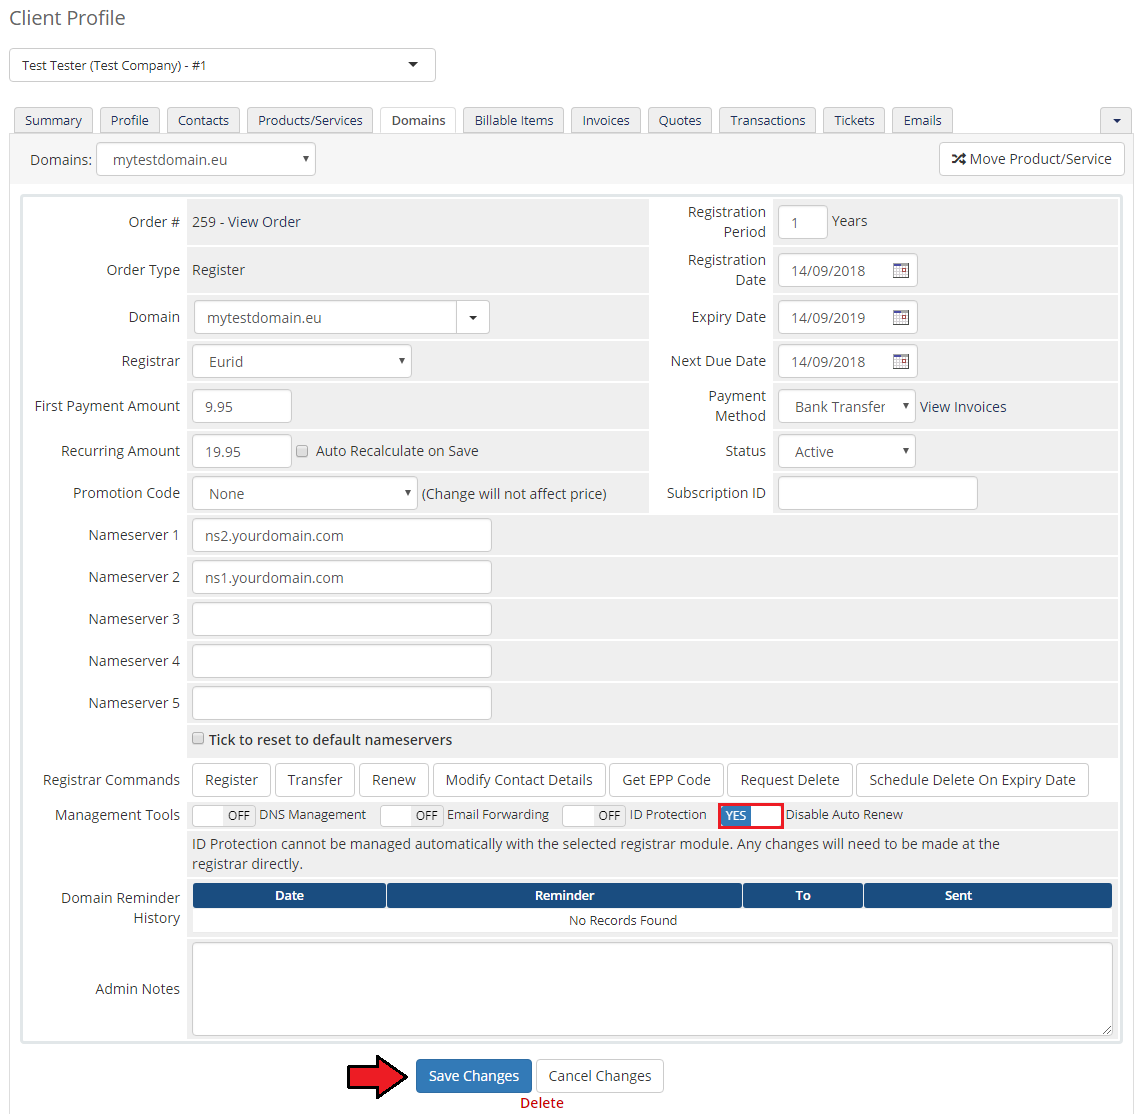Tick Auto Recalculate on Save checkbox
Viewport: 1143px width, 1114px height.
click(302, 451)
